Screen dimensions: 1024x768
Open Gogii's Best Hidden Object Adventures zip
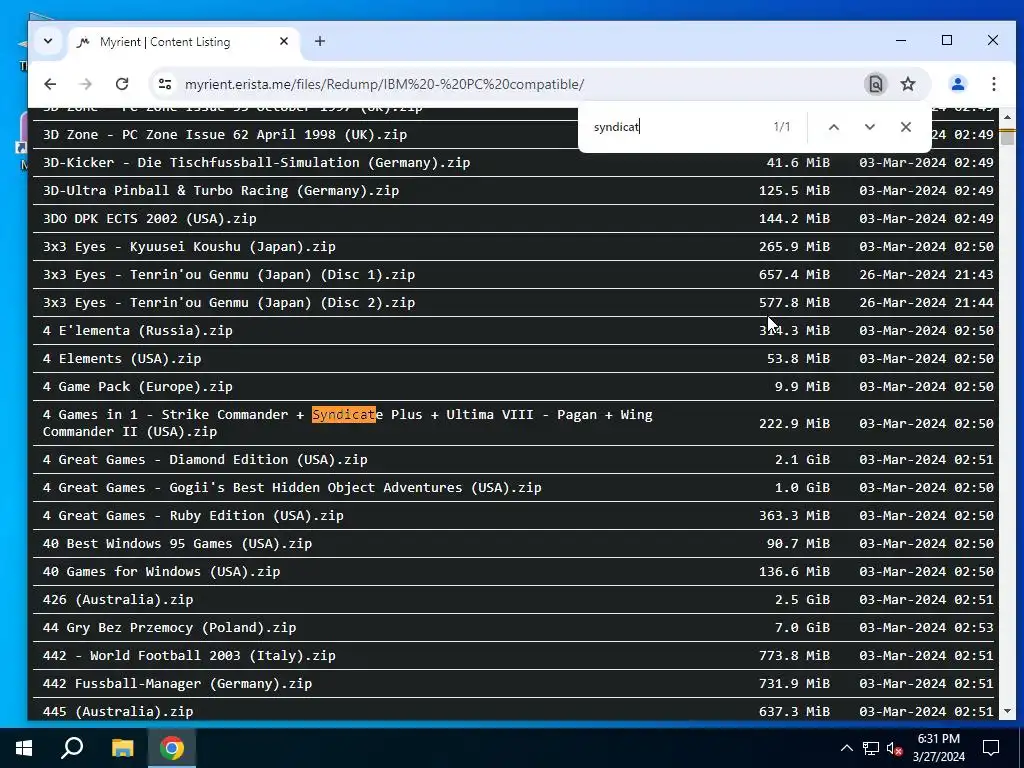click(x=292, y=488)
